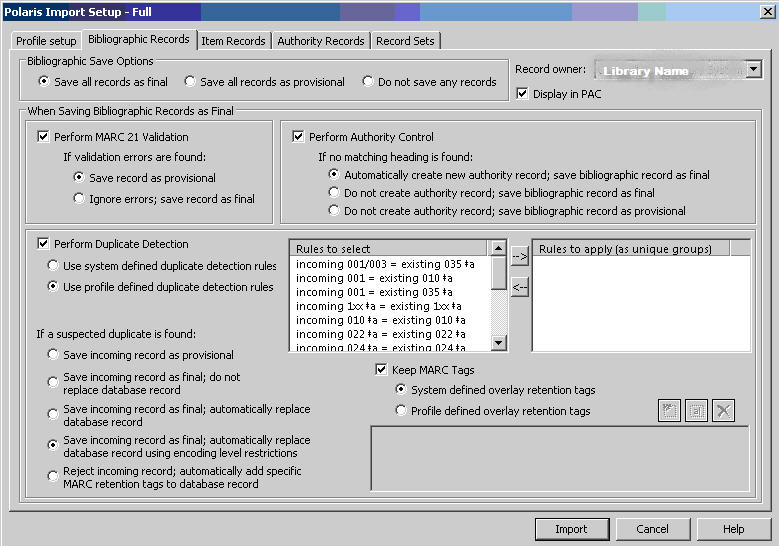The image size is (779, 546).
Task: Select Do not create authority record; save as provisional
Action: [334, 210]
